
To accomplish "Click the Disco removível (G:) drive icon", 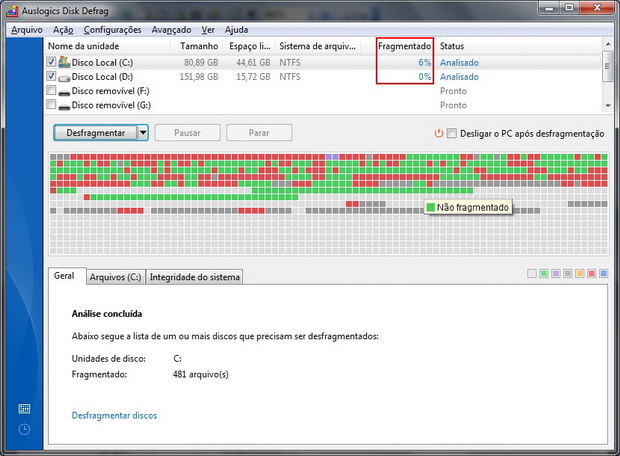I will coord(64,107).
